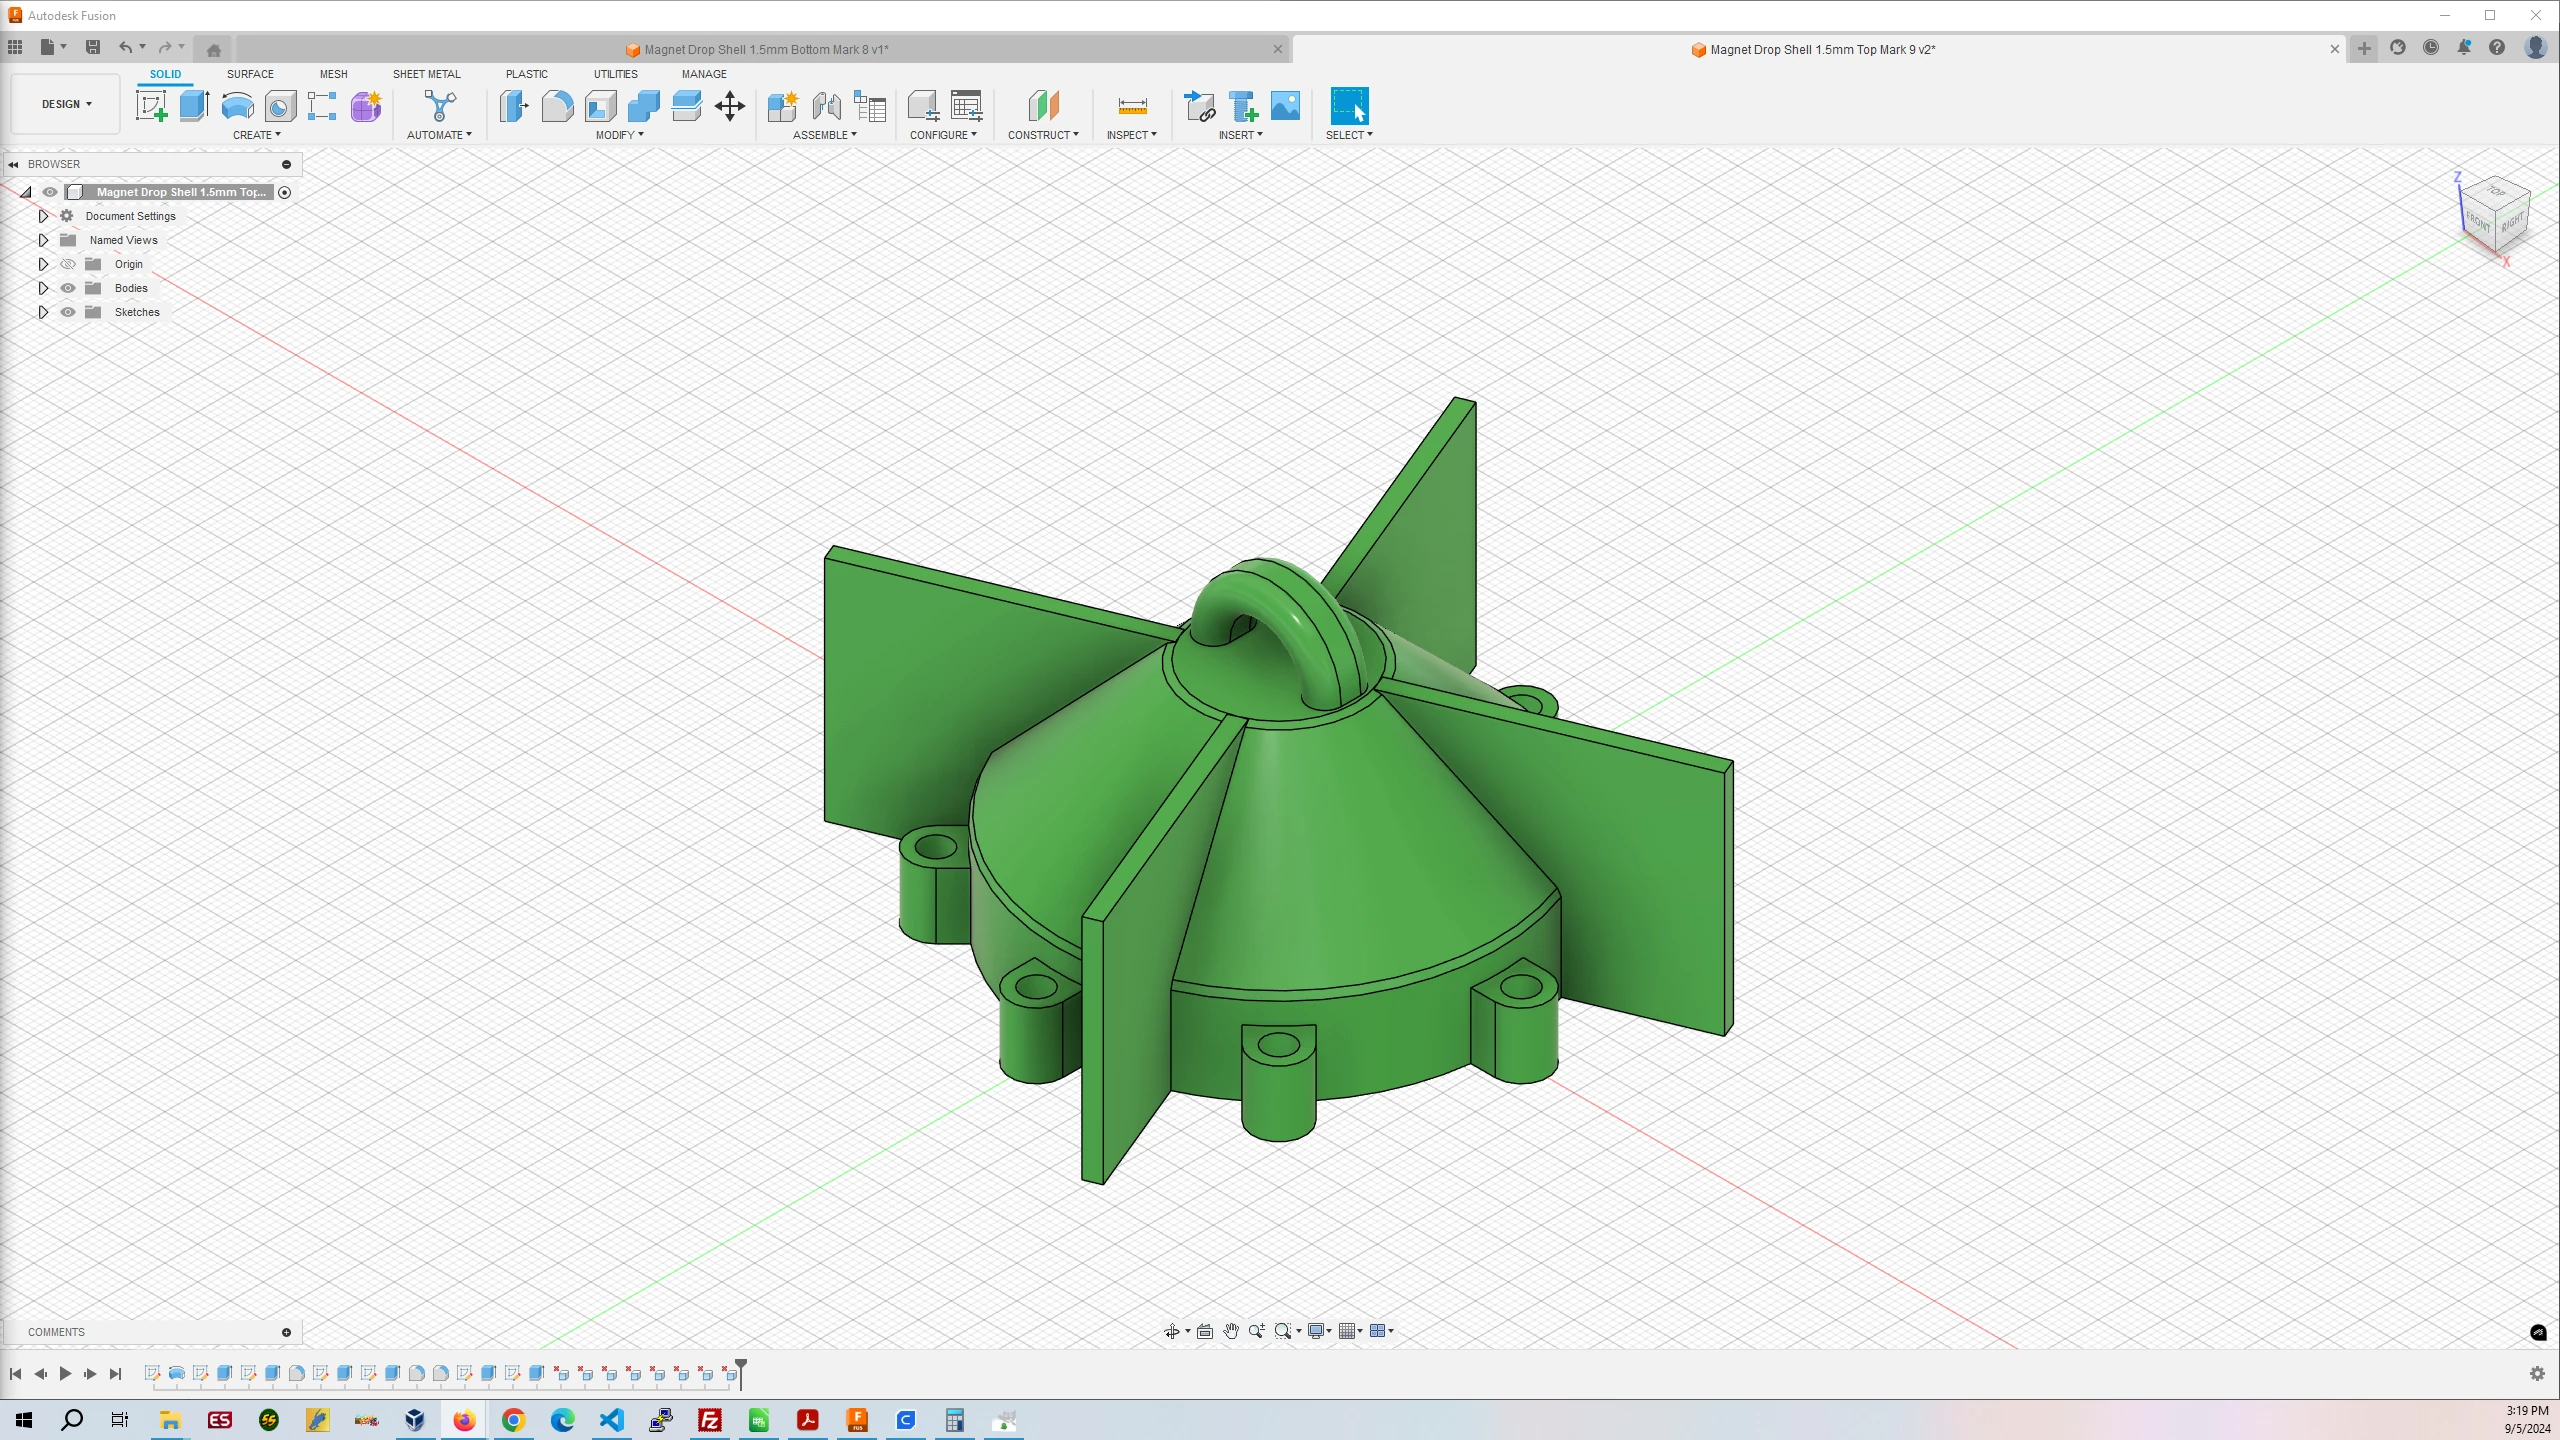Switch to the Surface tab
Viewport: 2560px width, 1440px height.
(250, 74)
